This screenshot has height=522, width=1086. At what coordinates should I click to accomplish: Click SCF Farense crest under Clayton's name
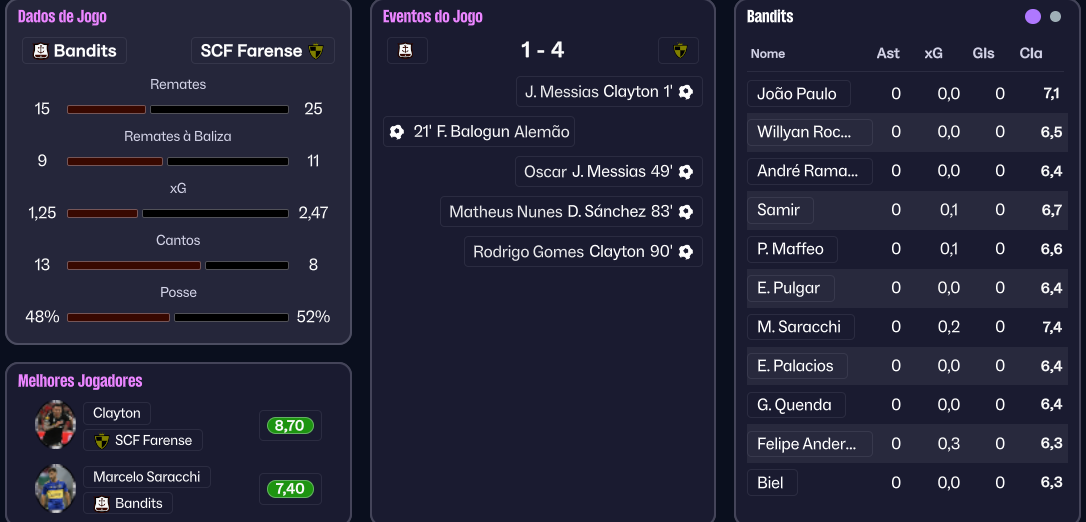point(102,440)
